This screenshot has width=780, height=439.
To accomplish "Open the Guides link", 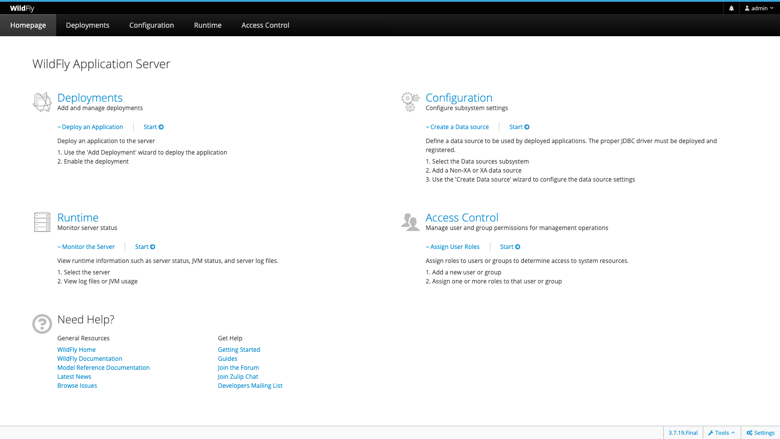I will click(227, 358).
